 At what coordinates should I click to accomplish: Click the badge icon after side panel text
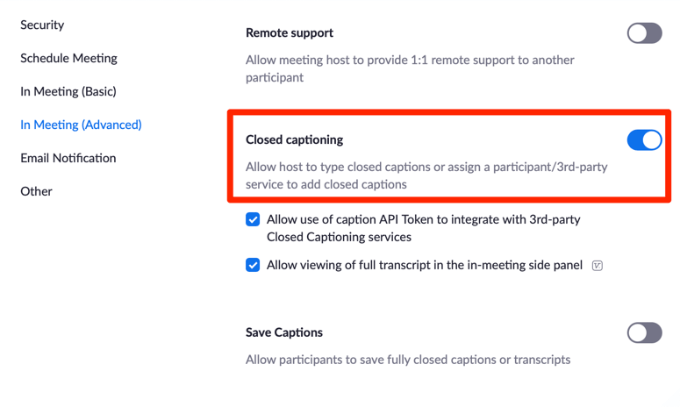[597, 266]
